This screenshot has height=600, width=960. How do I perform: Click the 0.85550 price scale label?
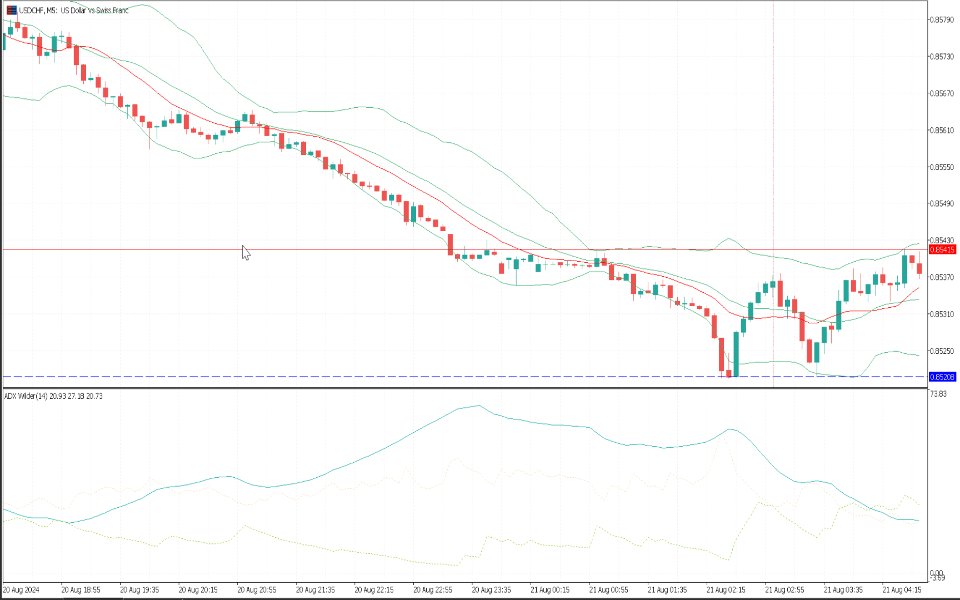pos(942,167)
